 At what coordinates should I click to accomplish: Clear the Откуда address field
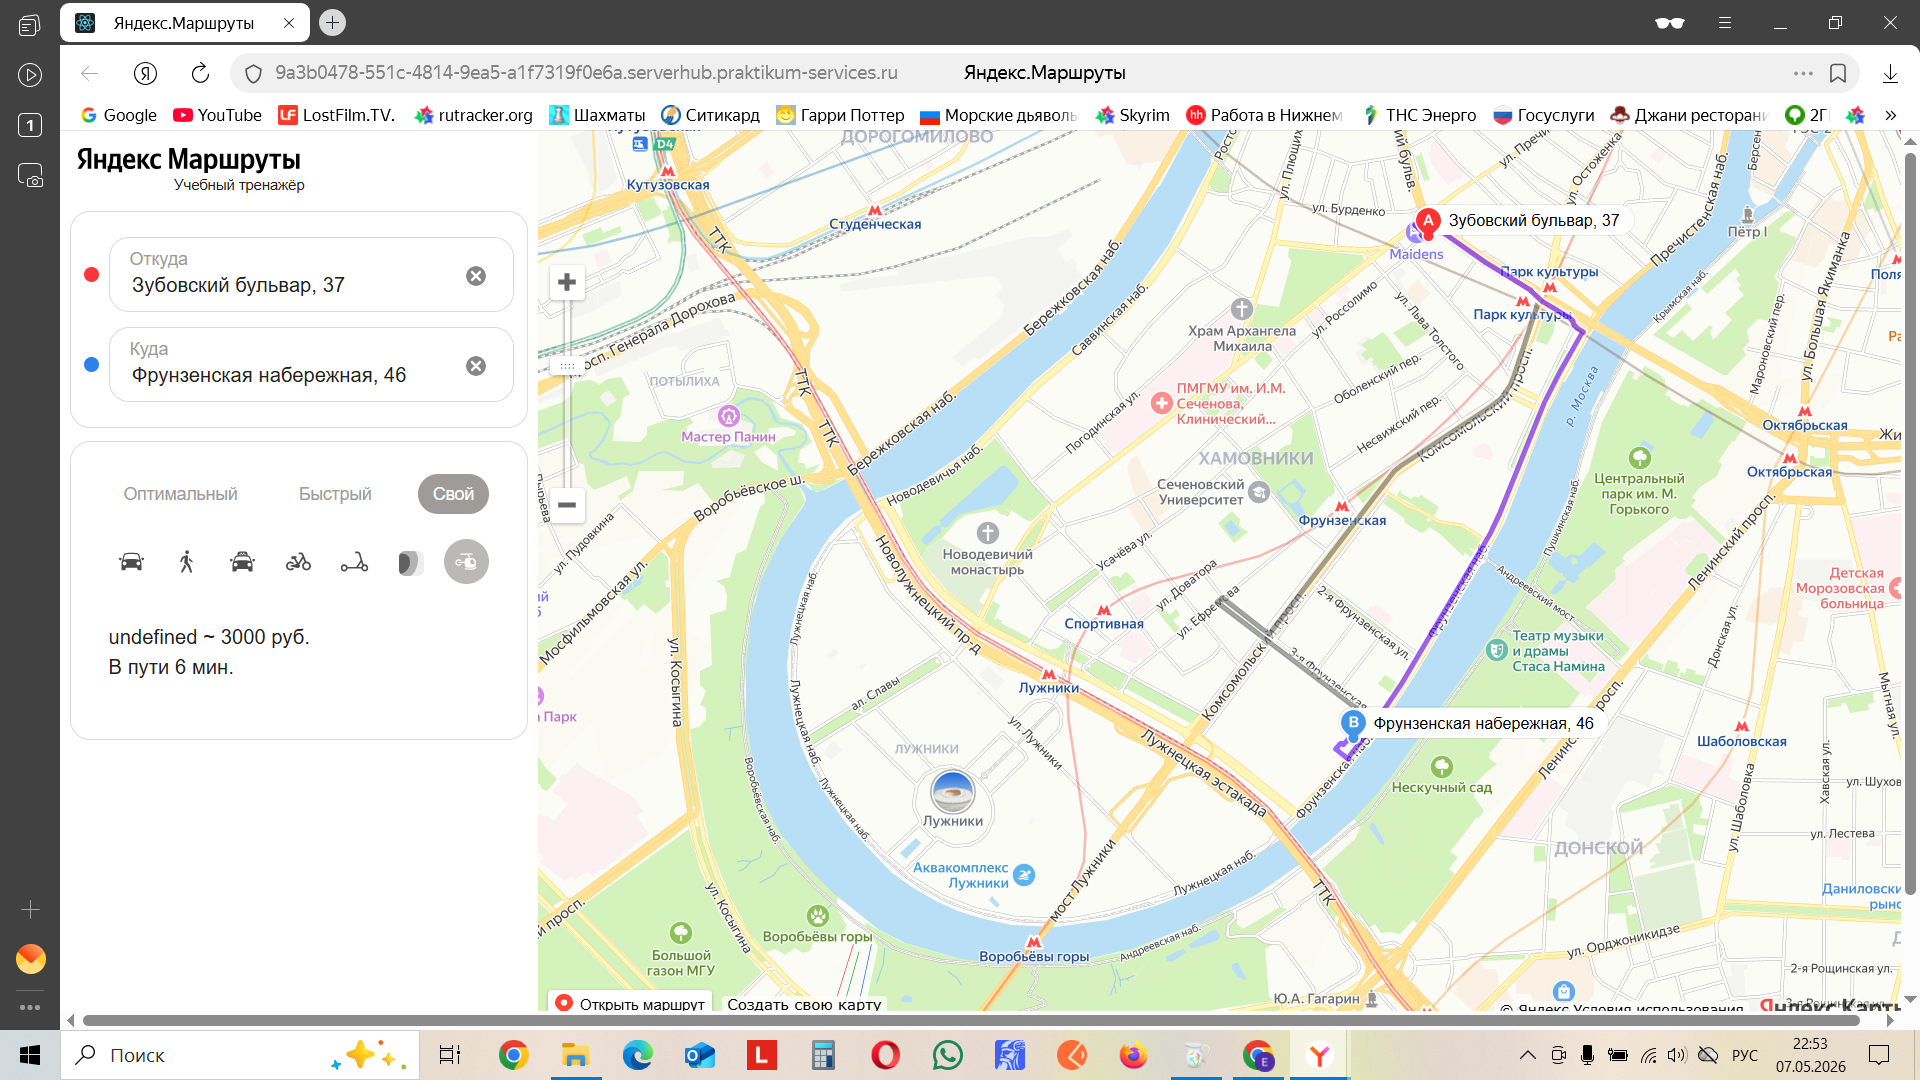pos(476,276)
